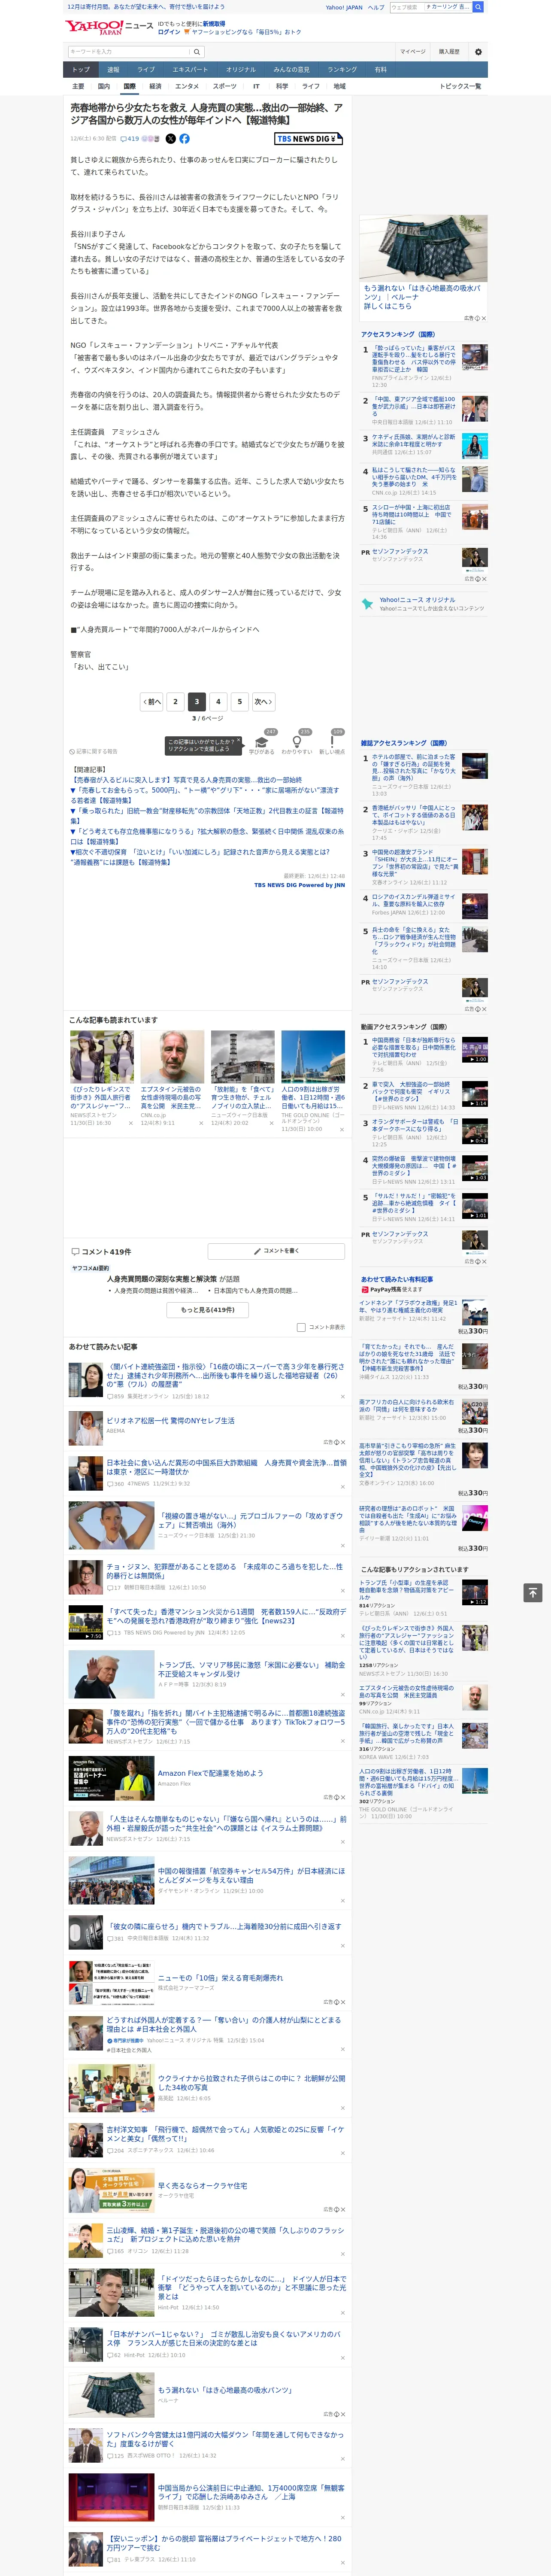Open the settings gear icon
551x2576 pixels.
click(x=478, y=51)
